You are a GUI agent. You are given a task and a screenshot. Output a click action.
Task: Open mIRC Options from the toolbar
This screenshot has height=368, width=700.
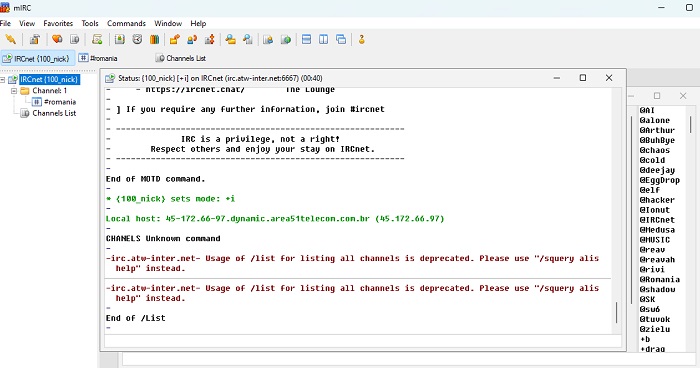click(x=34, y=39)
